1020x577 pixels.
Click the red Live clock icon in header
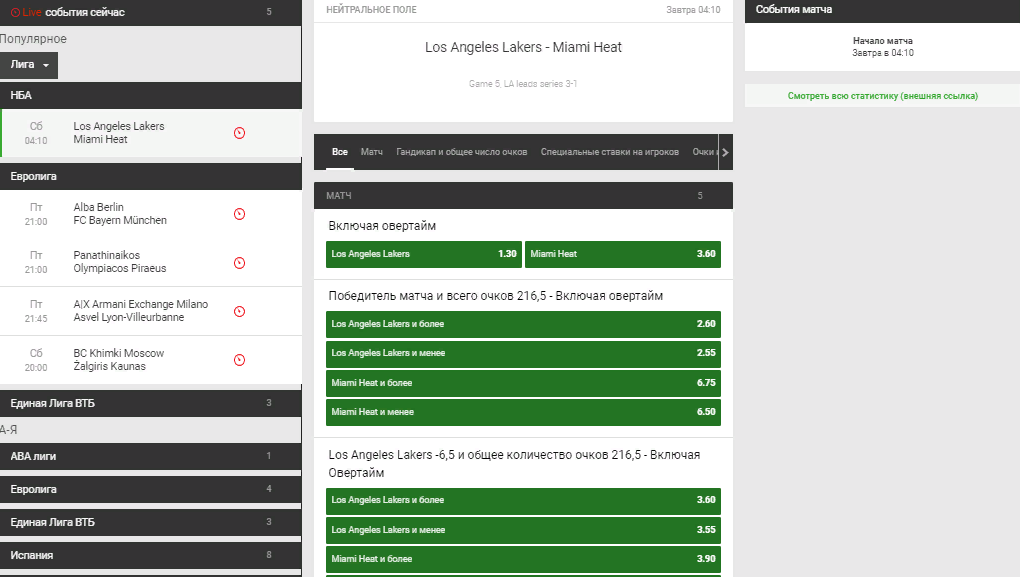(x=15, y=12)
